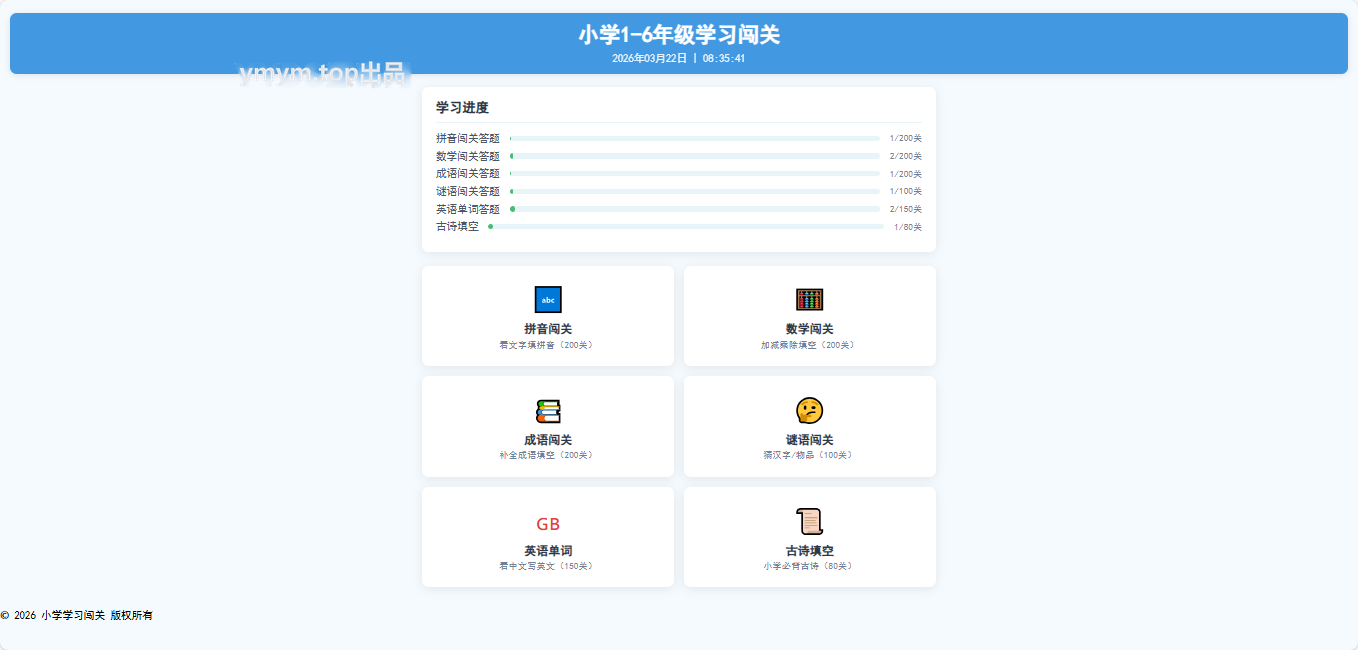1358x650 pixels.
Task: Click the 小学1-6年级学习闯关 header title
Action: [x=679, y=35]
